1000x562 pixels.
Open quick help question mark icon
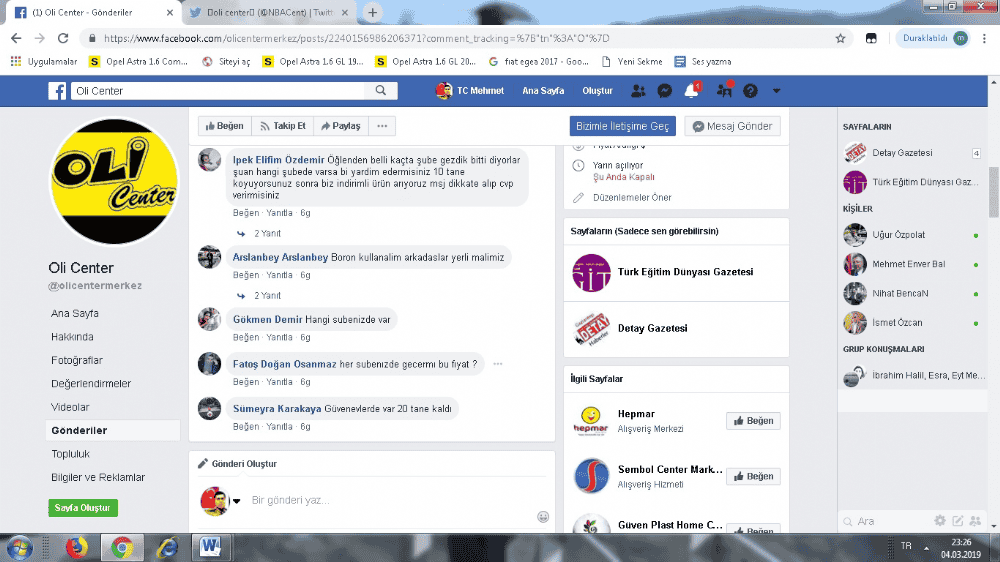click(x=751, y=91)
